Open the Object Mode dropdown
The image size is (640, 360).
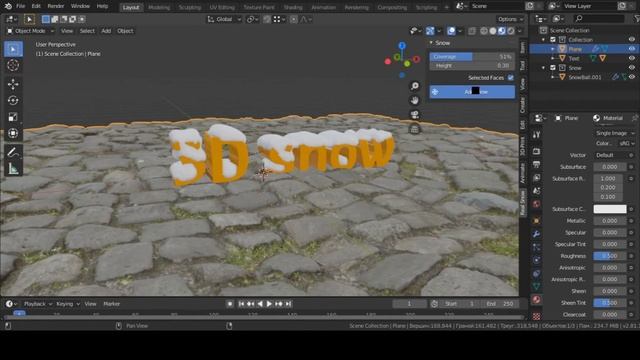pos(30,31)
